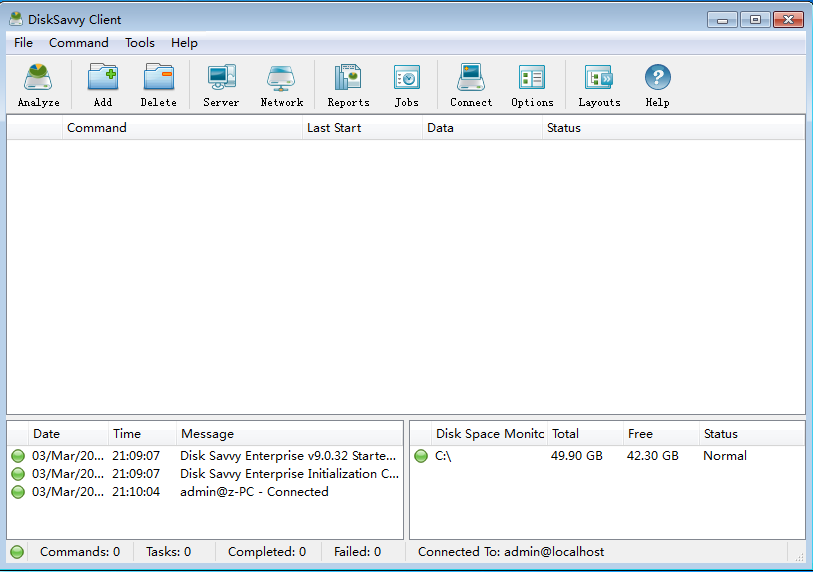Click 'Connected To: admin@localhost' status text
813x572 pixels.
pyautogui.click(x=511, y=552)
